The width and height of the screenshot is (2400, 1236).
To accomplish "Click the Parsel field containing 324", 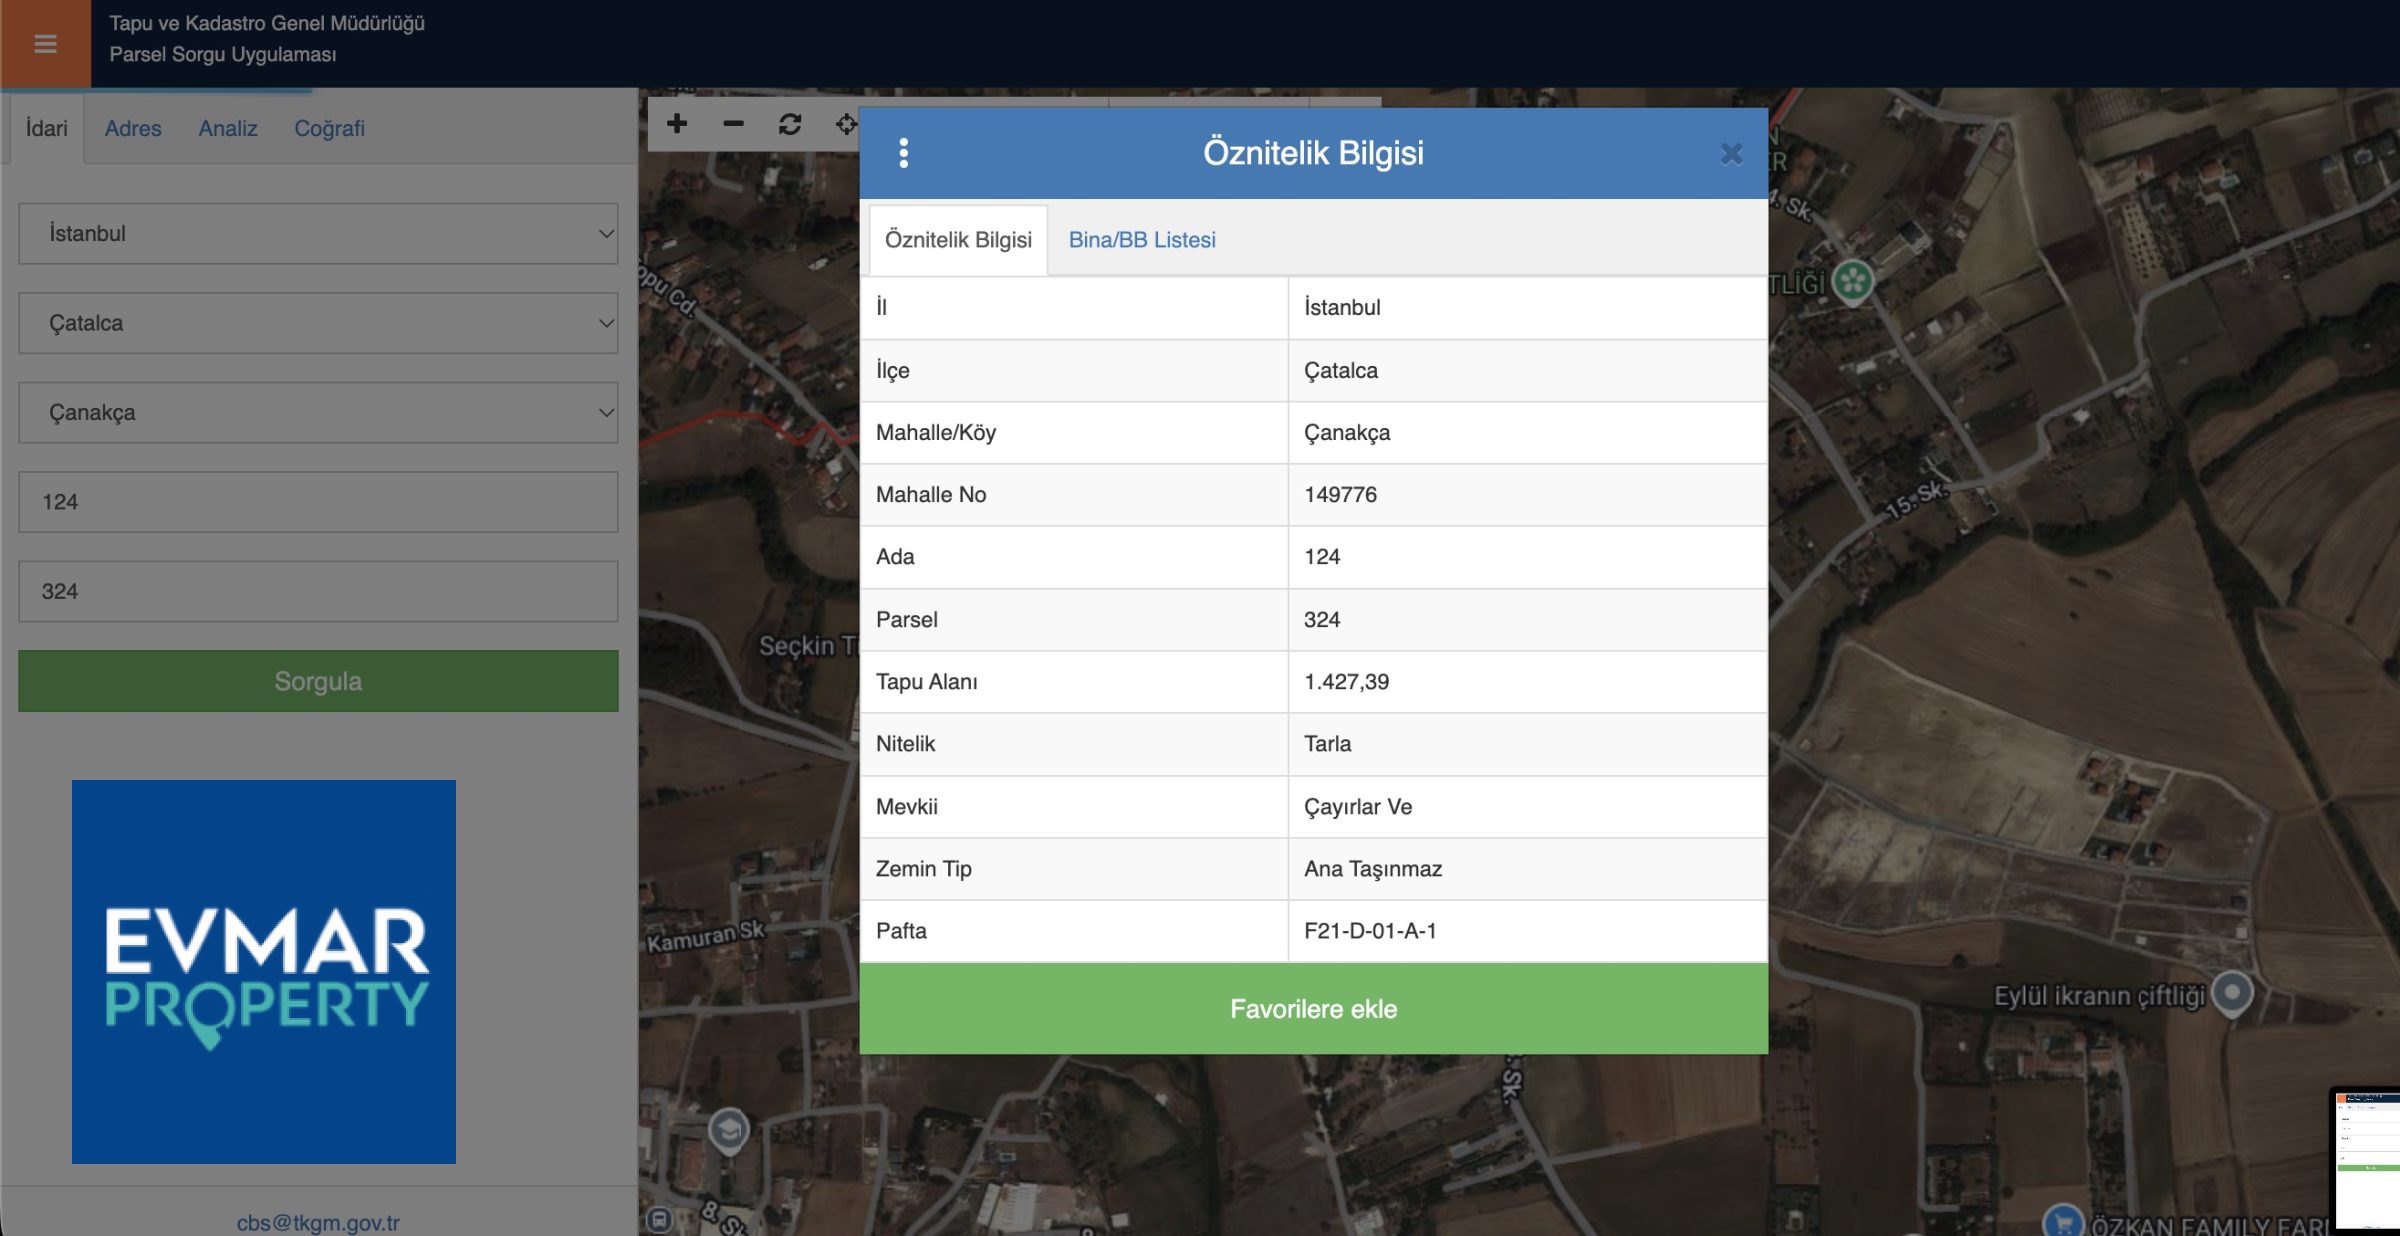I will point(318,591).
